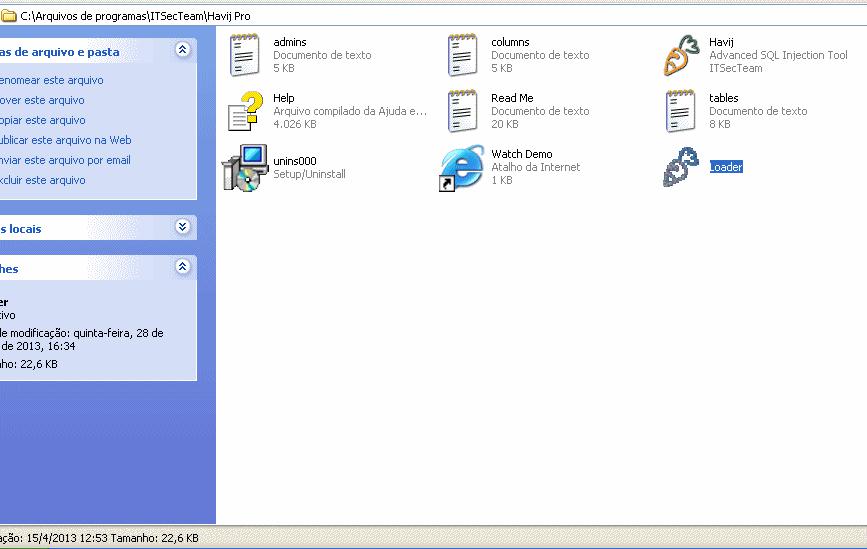The height and width of the screenshot is (549, 867).
Task: Select the Read Me document icon
Action: pos(462,111)
